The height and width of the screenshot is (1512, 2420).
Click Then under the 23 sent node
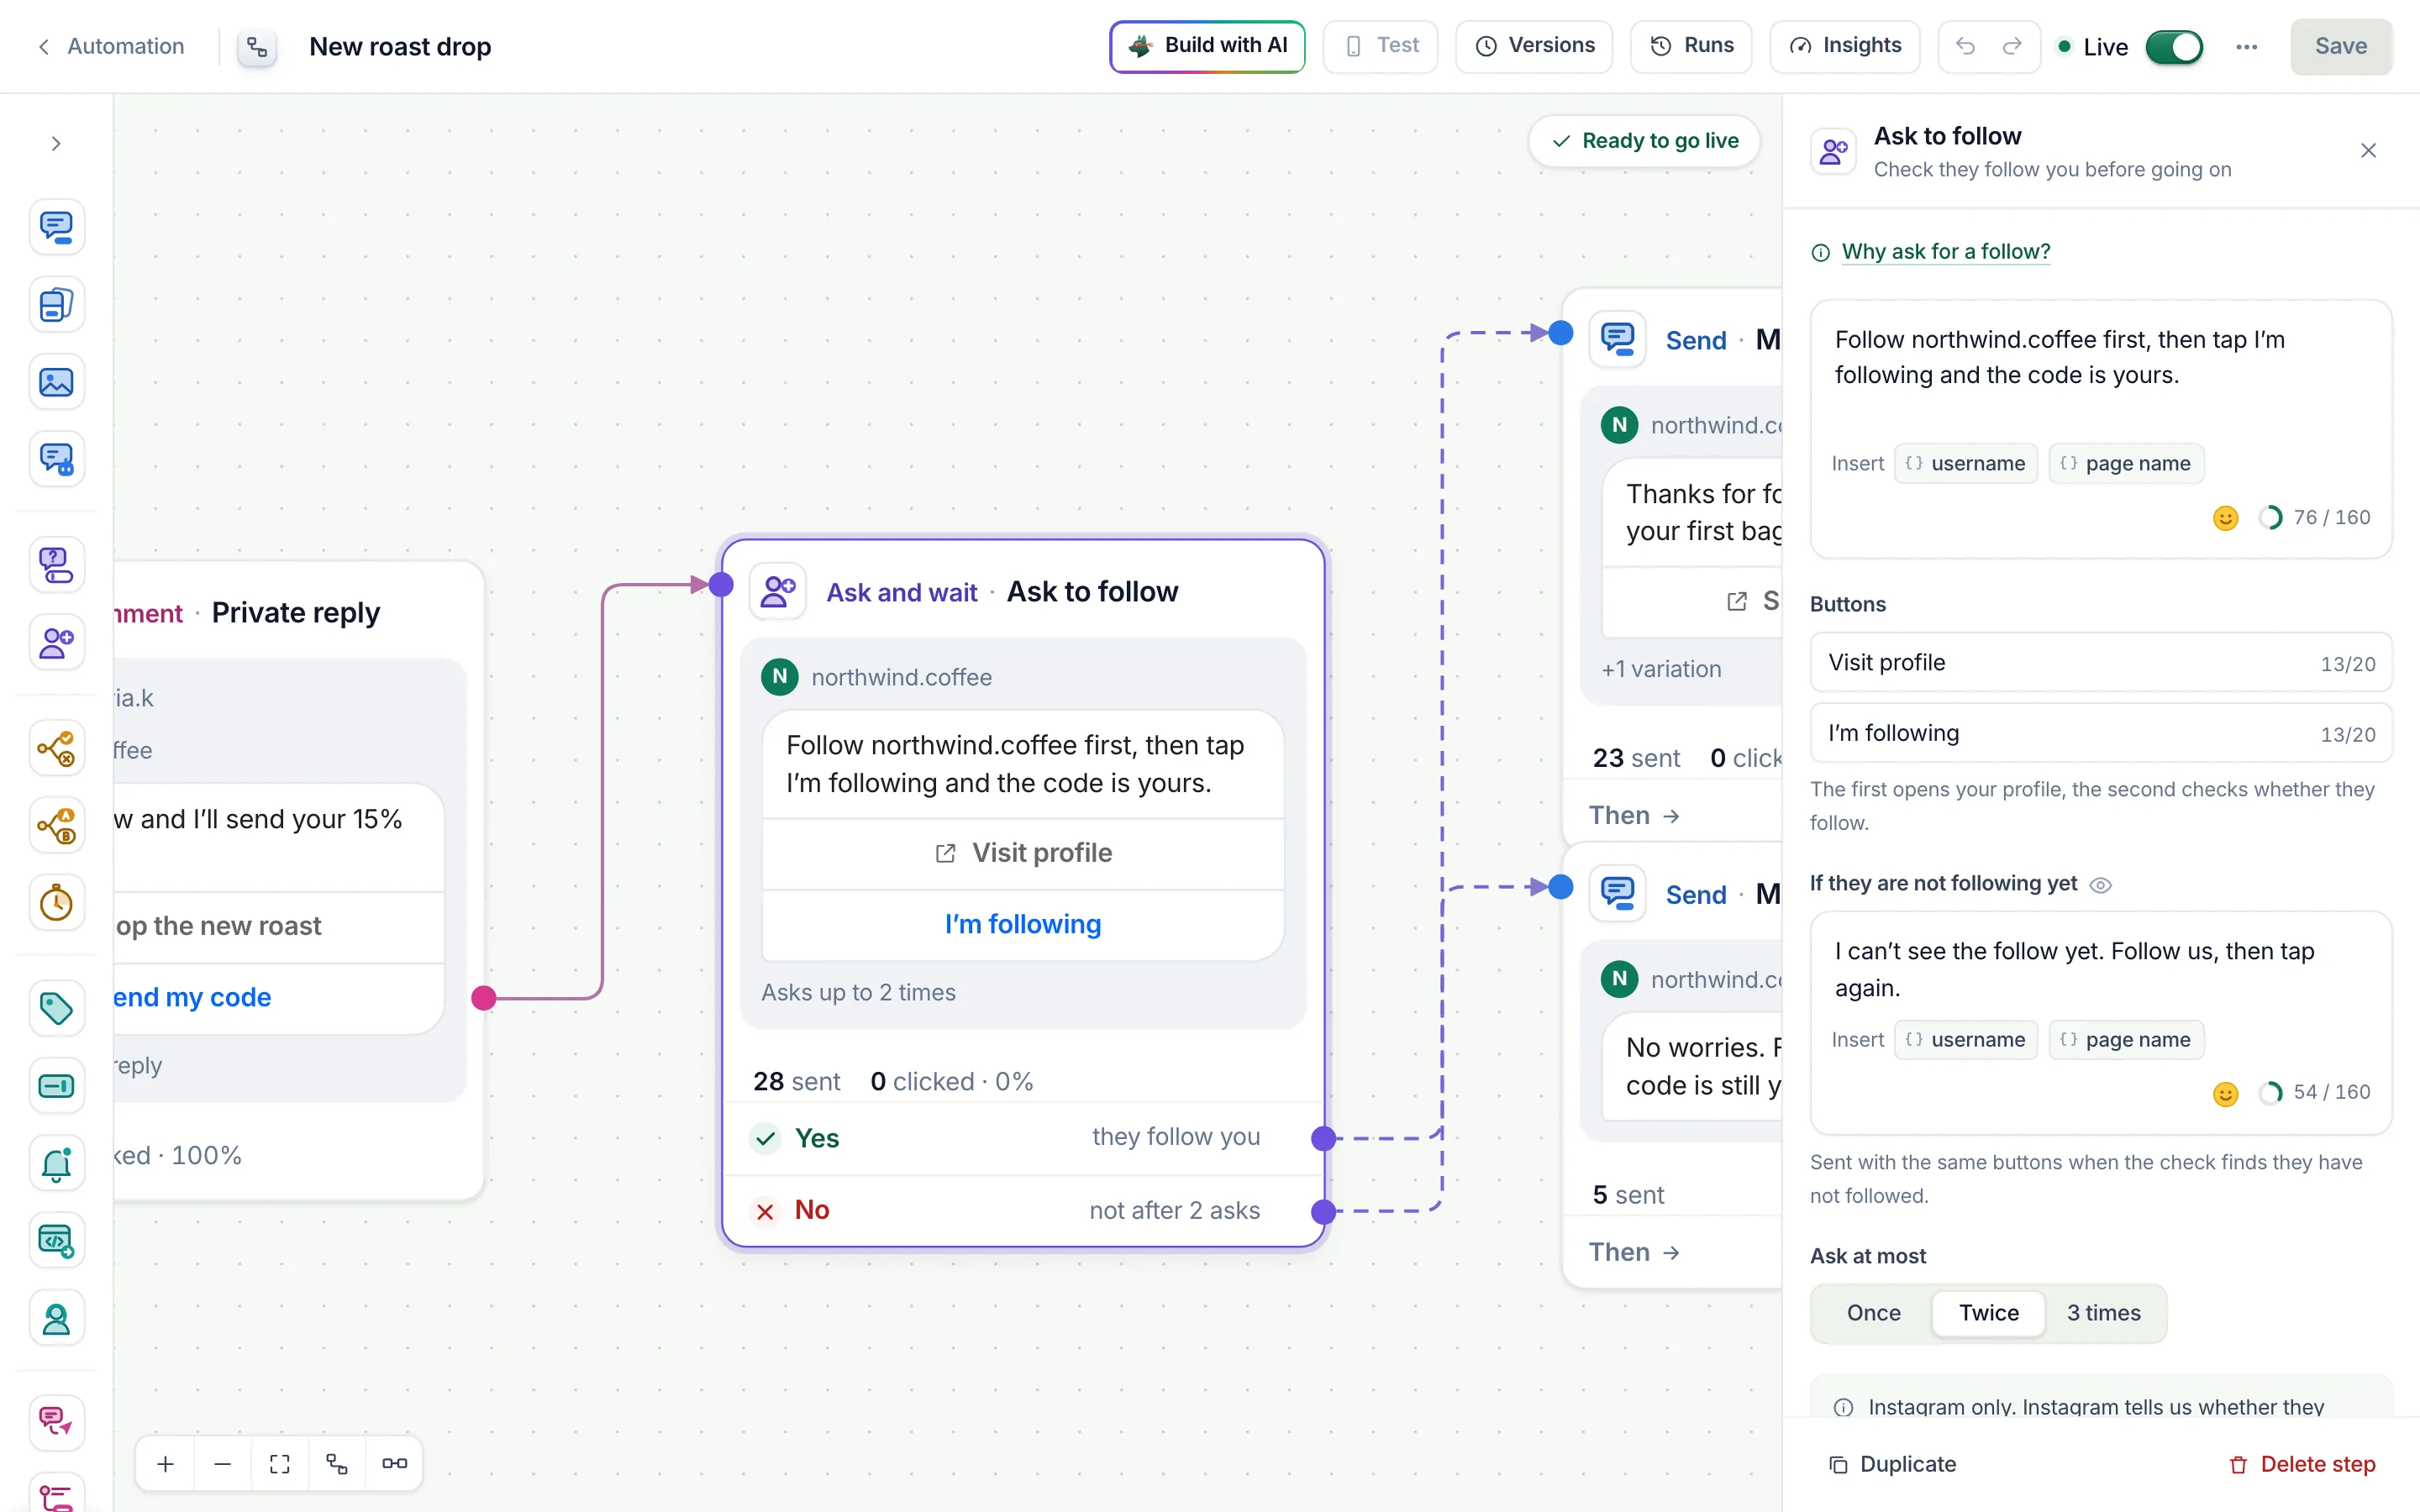tap(1634, 816)
